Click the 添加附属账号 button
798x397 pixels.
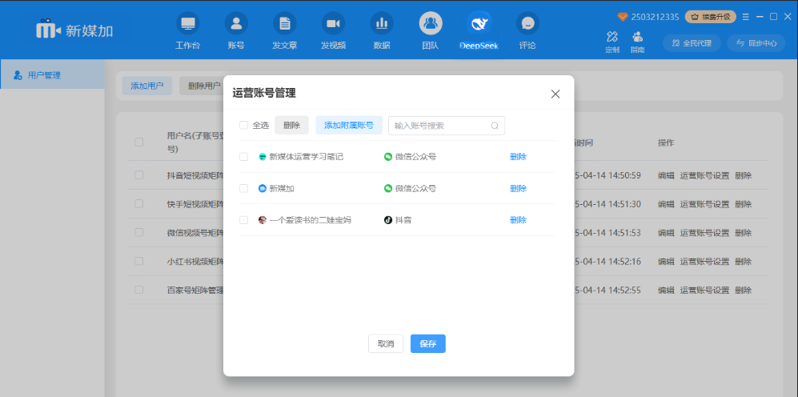pos(349,125)
